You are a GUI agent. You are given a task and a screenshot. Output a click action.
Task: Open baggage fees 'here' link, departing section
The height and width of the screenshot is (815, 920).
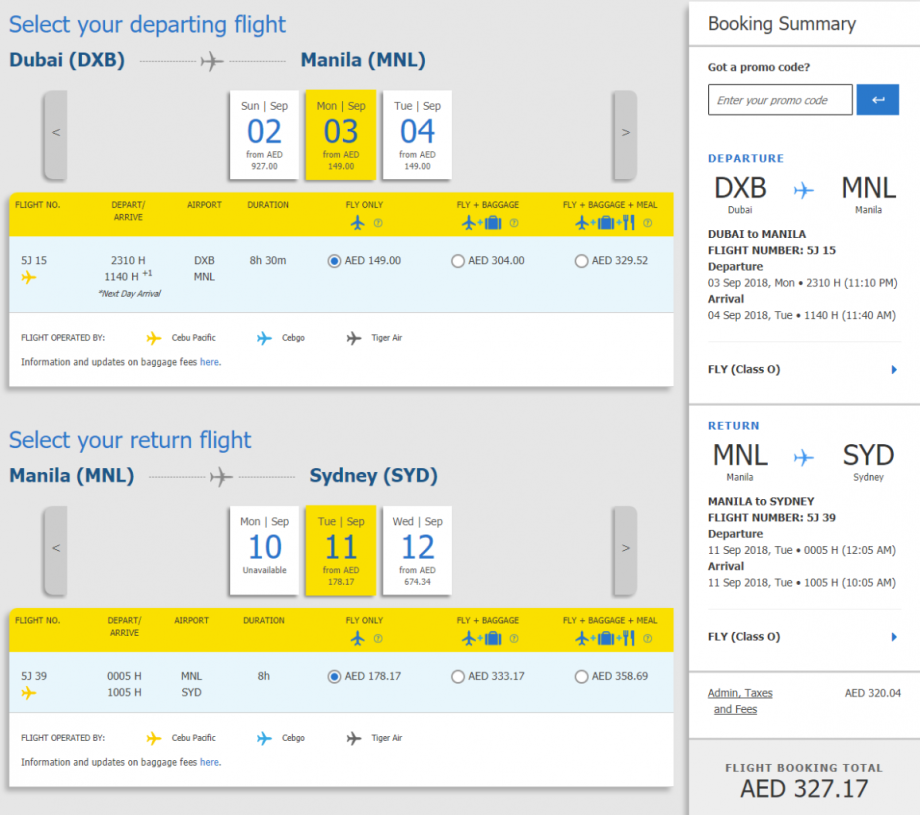(209, 362)
